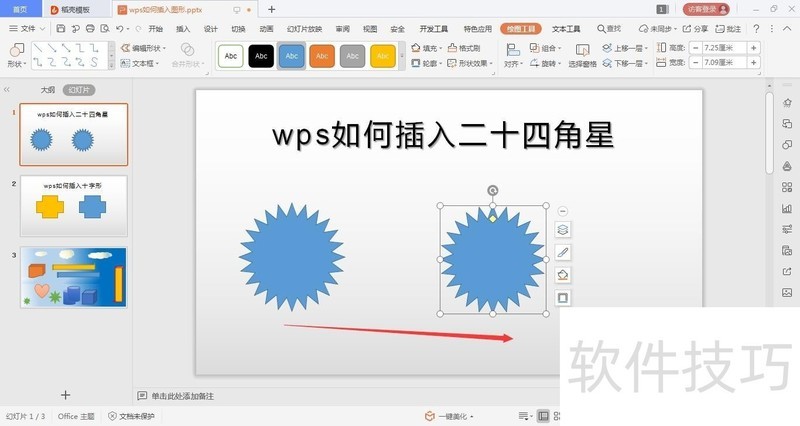Click the Undo arrow icon
The image size is (800, 426).
(x=119, y=29)
